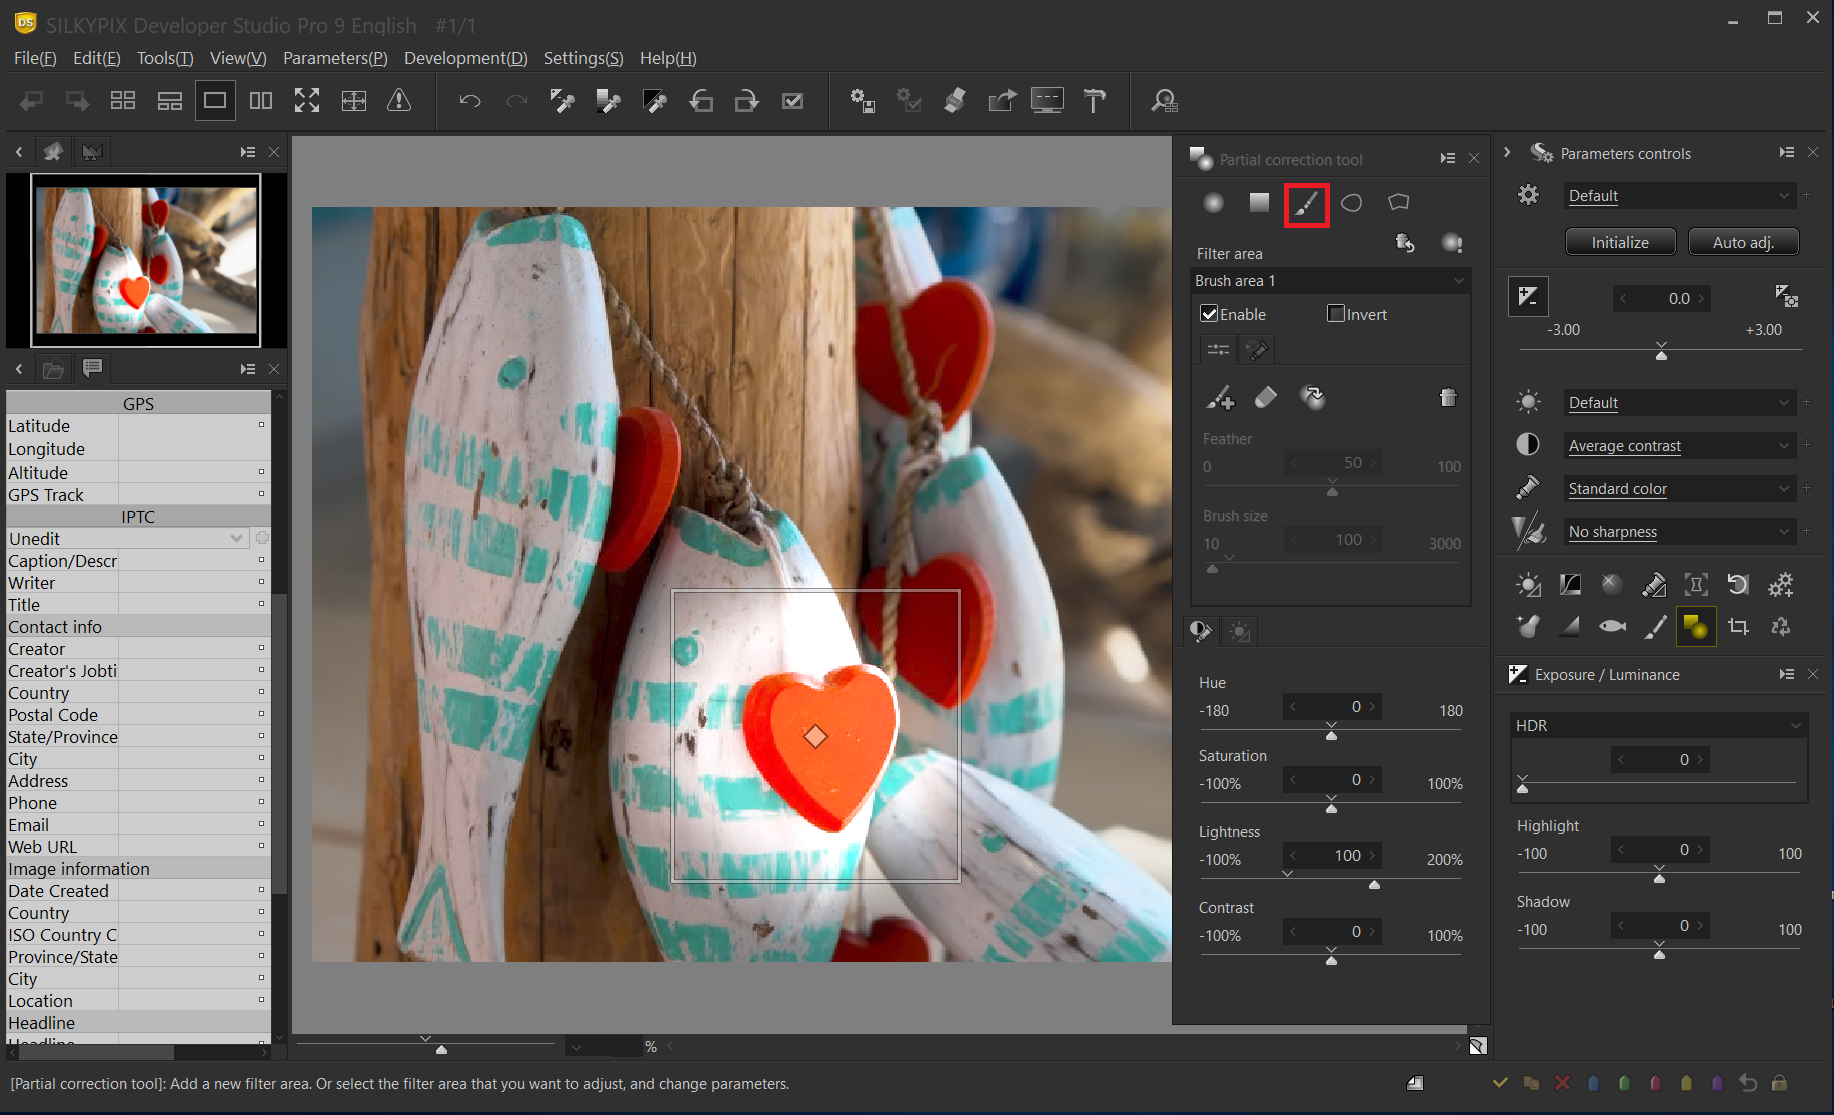This screenshot has width=1834, height=1115.
Task: Adjust the Saturation slider handle
Action: coord(1331,807)
